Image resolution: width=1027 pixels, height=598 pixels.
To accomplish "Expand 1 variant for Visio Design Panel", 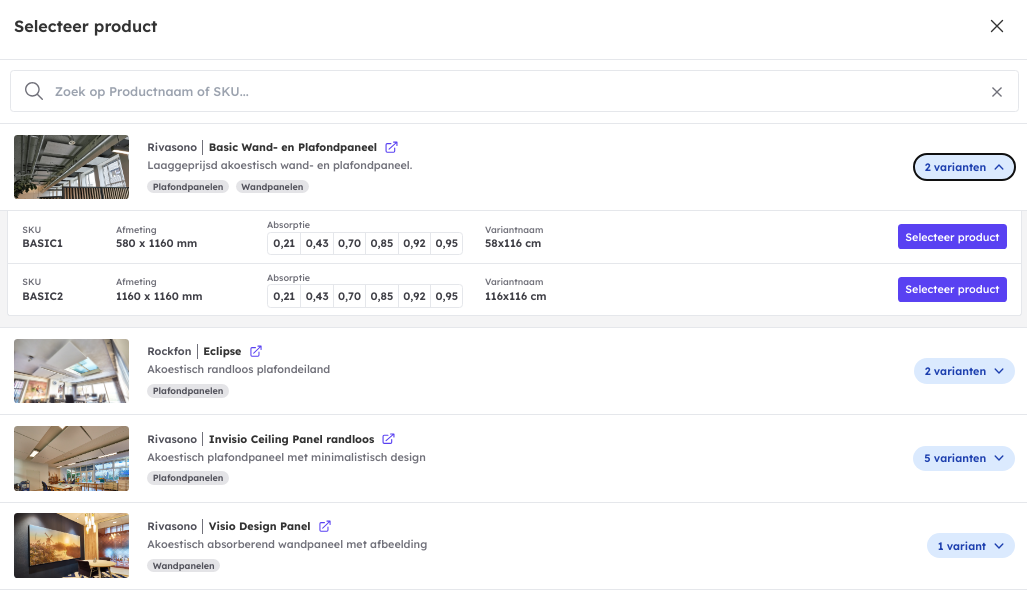I will coord(970,546).
